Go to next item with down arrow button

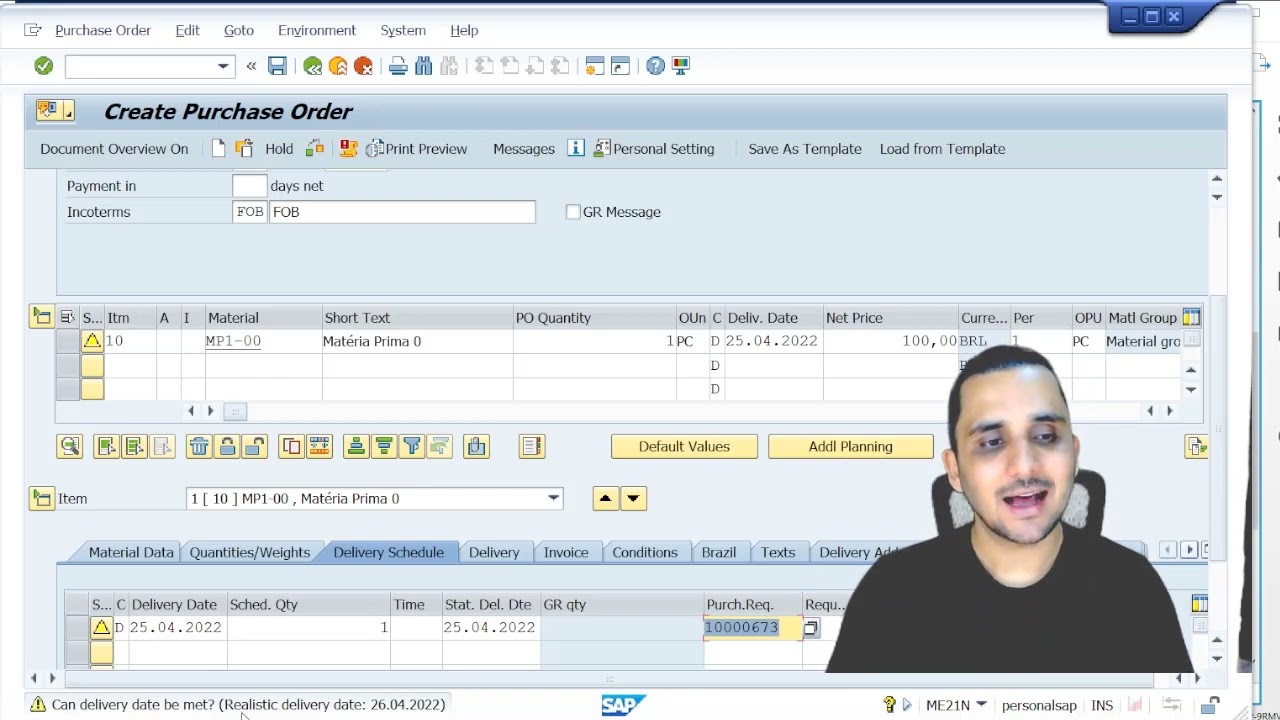633,498
